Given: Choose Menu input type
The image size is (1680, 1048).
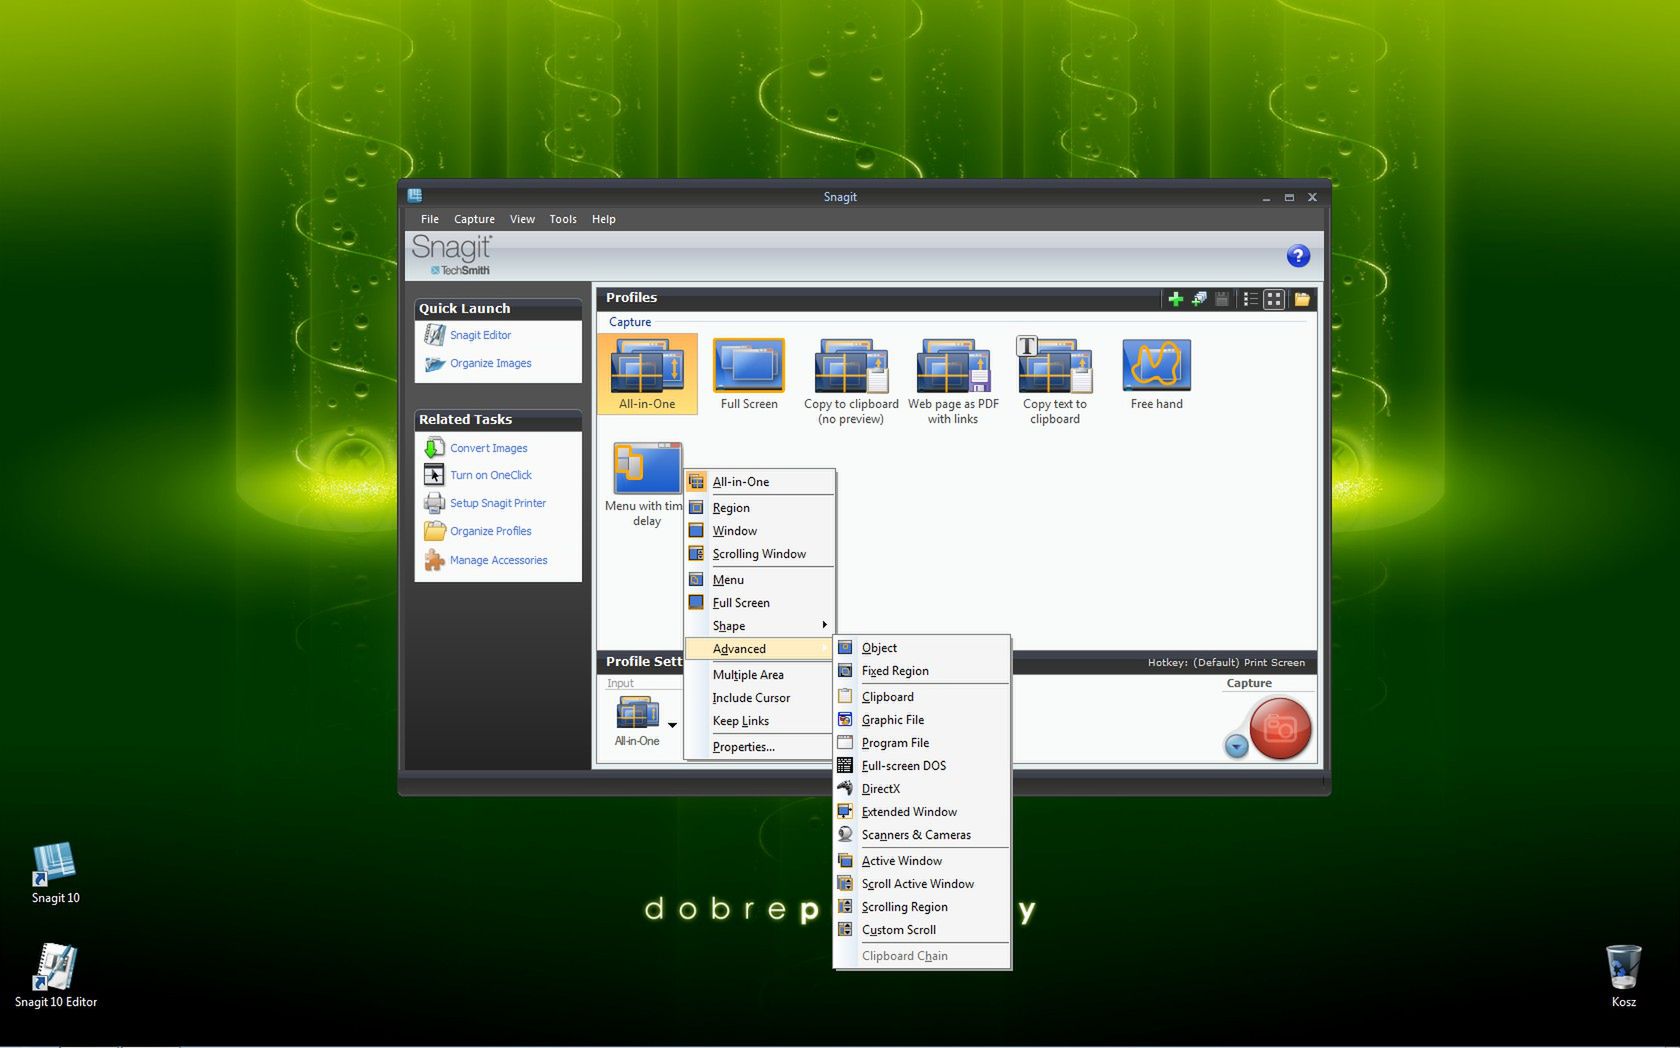Looking at the screenshot, I should [760, 580].
